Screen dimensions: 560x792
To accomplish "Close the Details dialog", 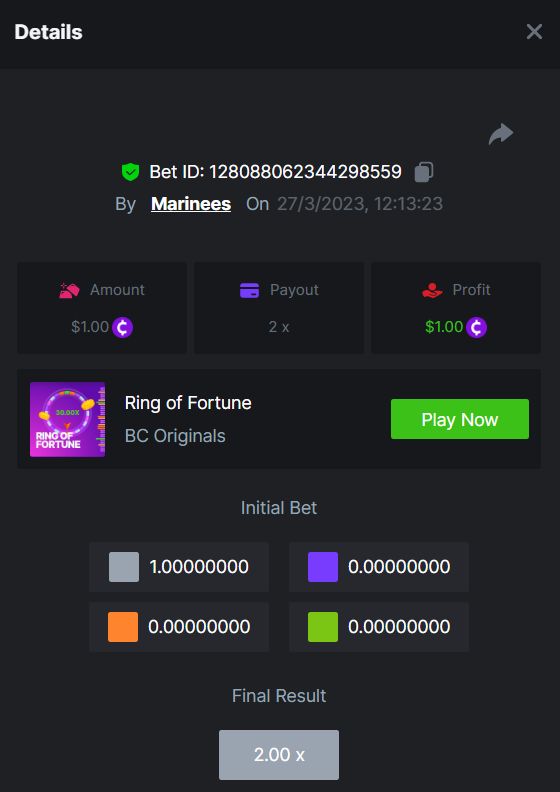I will [534, 32].
